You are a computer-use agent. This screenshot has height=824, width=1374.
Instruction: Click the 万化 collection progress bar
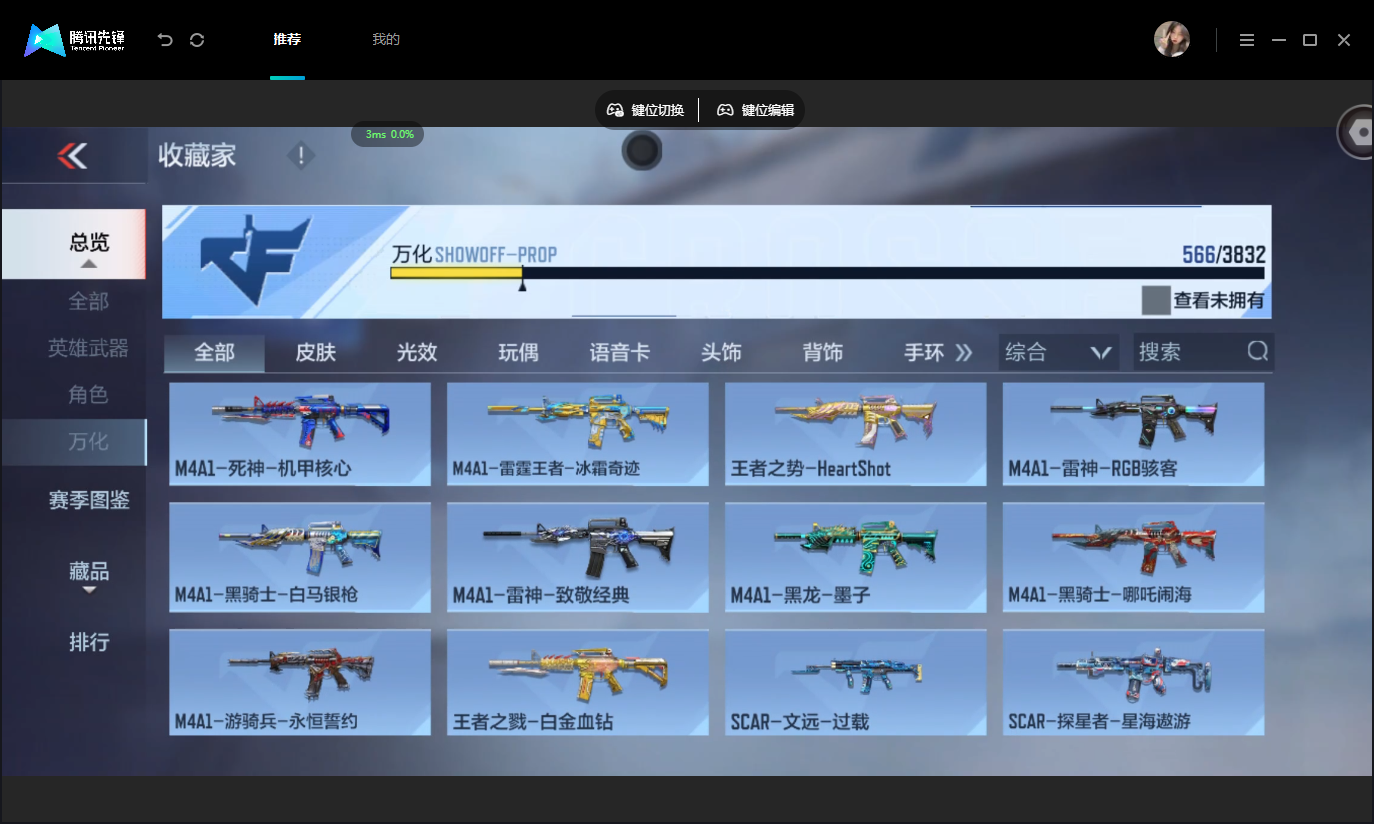point(827,273)
